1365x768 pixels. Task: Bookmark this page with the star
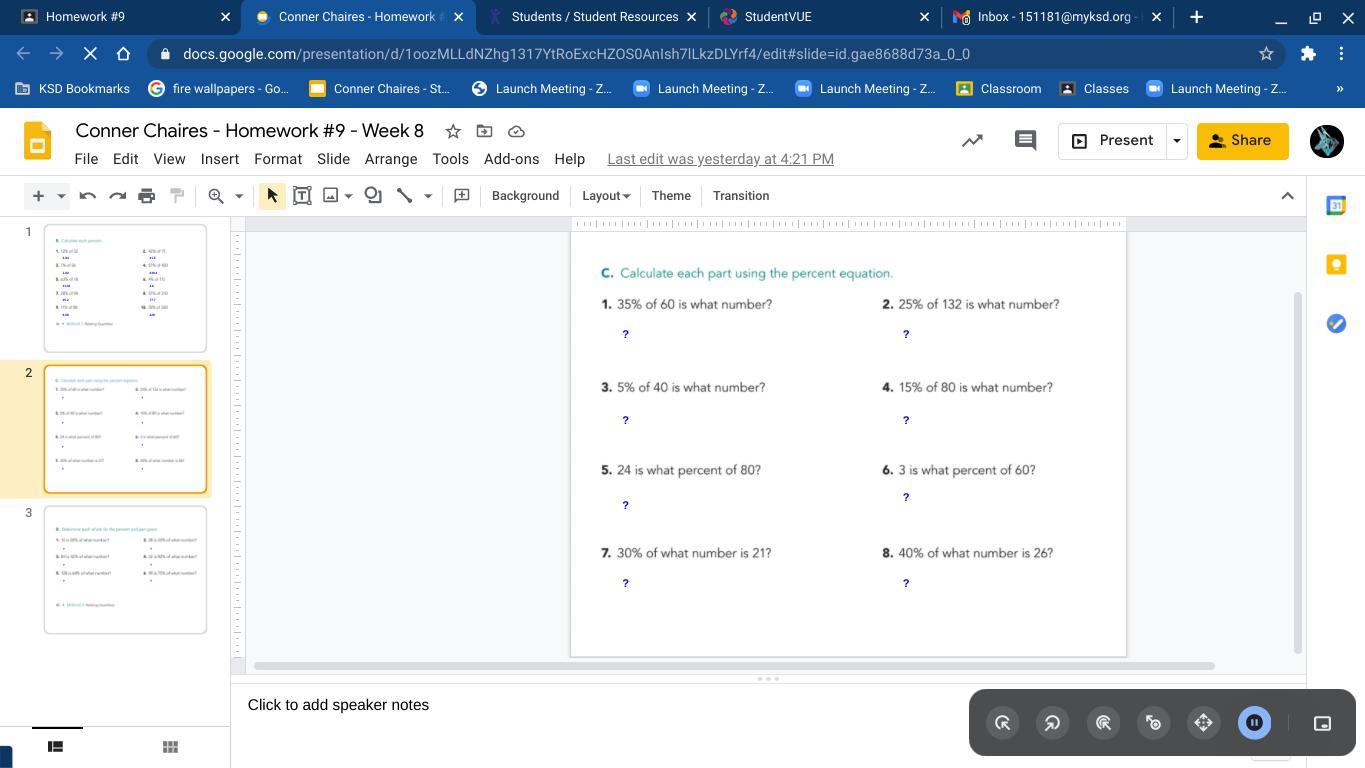pos(1266,54)
